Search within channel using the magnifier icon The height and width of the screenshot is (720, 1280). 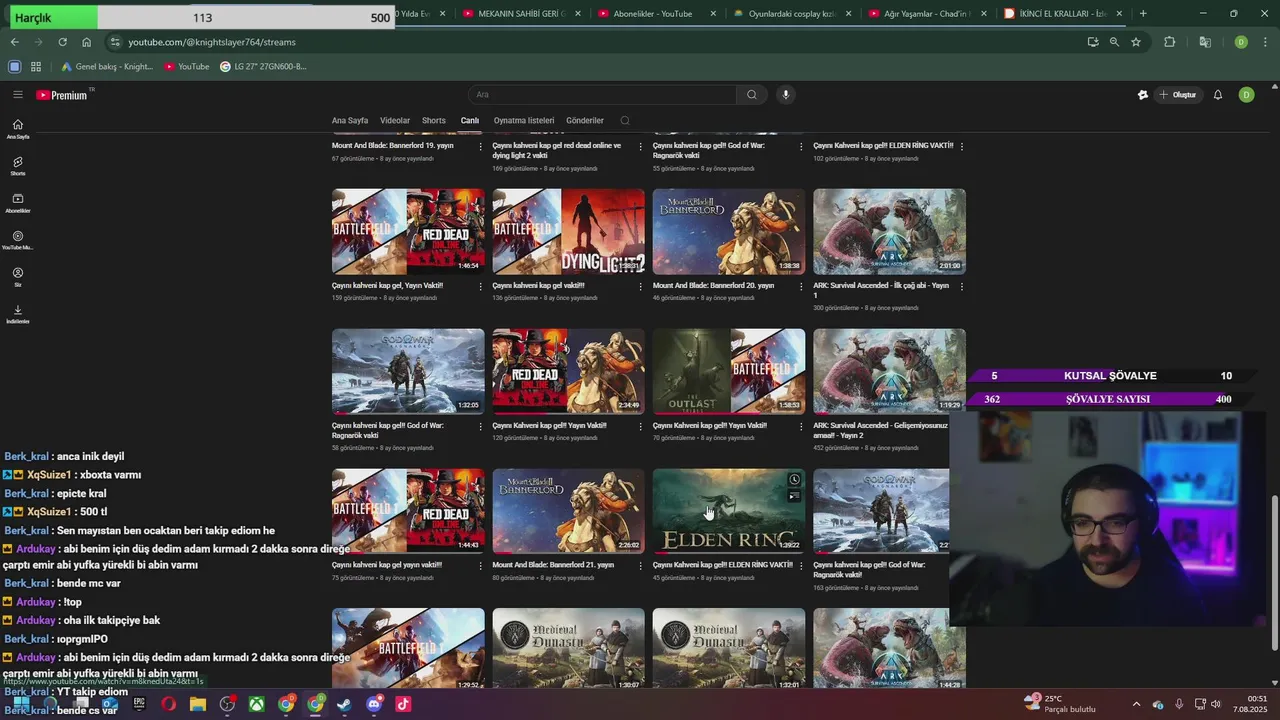click(625, 121)
